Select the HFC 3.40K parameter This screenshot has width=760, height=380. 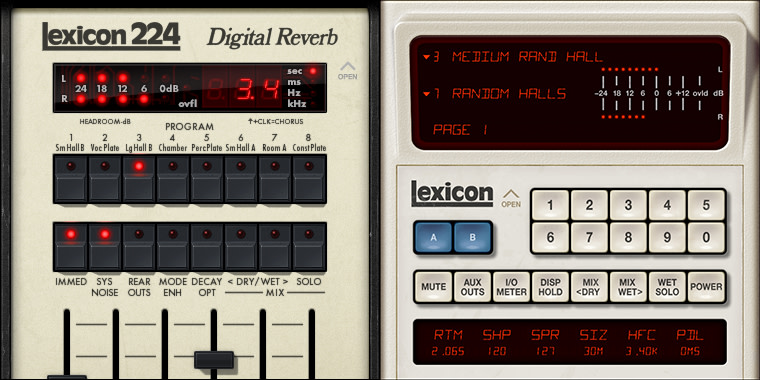642,343
